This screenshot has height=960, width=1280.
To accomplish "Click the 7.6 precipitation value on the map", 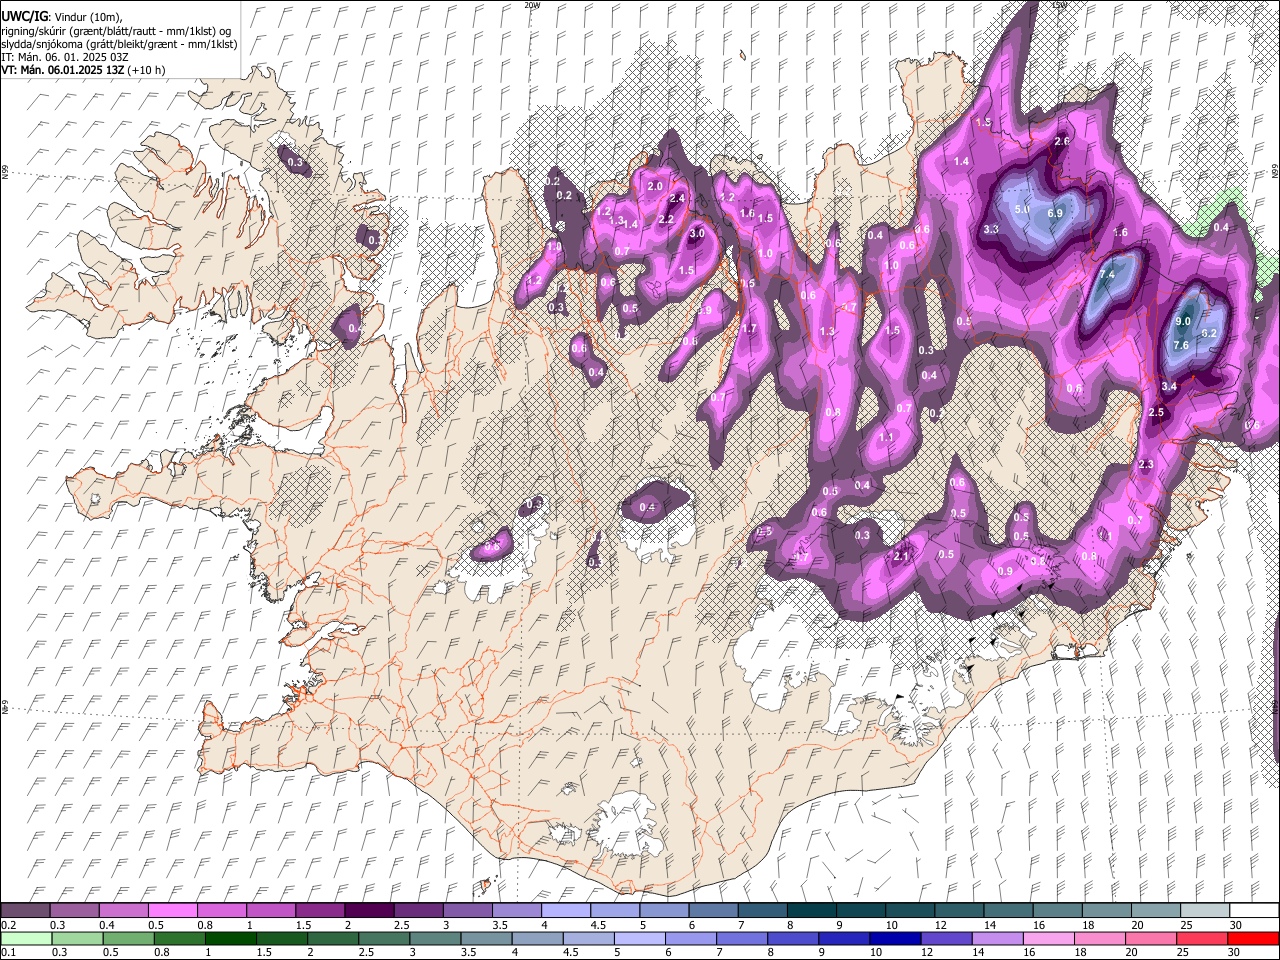I will (1180, 345).
